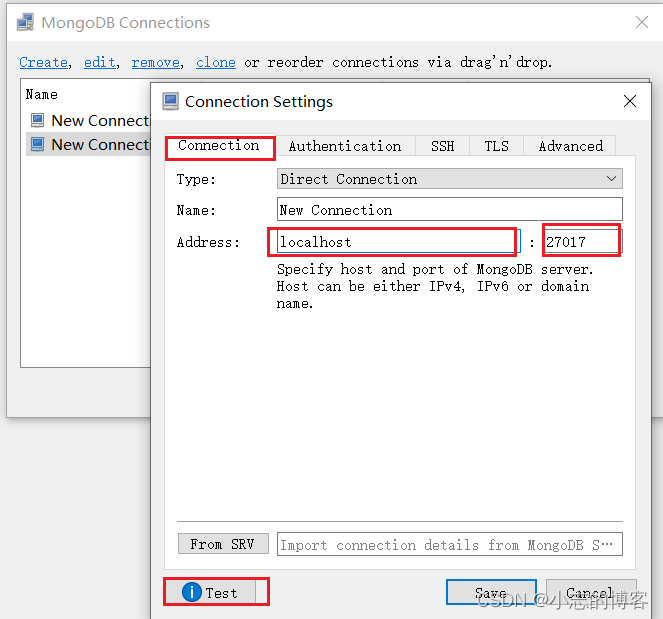Select first New Connection row in list
Image resolution: width=663 pixels, height=619 pixels.
pyautogui.click(x=89, y=121)
